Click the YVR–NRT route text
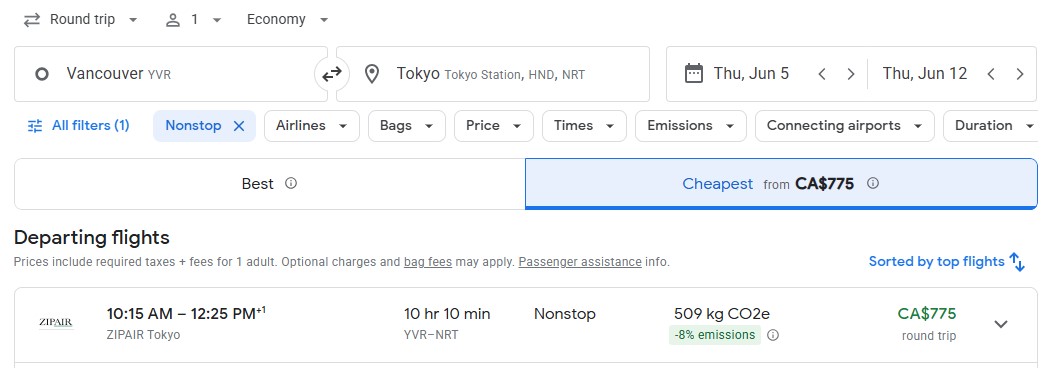 pos(431,335)
